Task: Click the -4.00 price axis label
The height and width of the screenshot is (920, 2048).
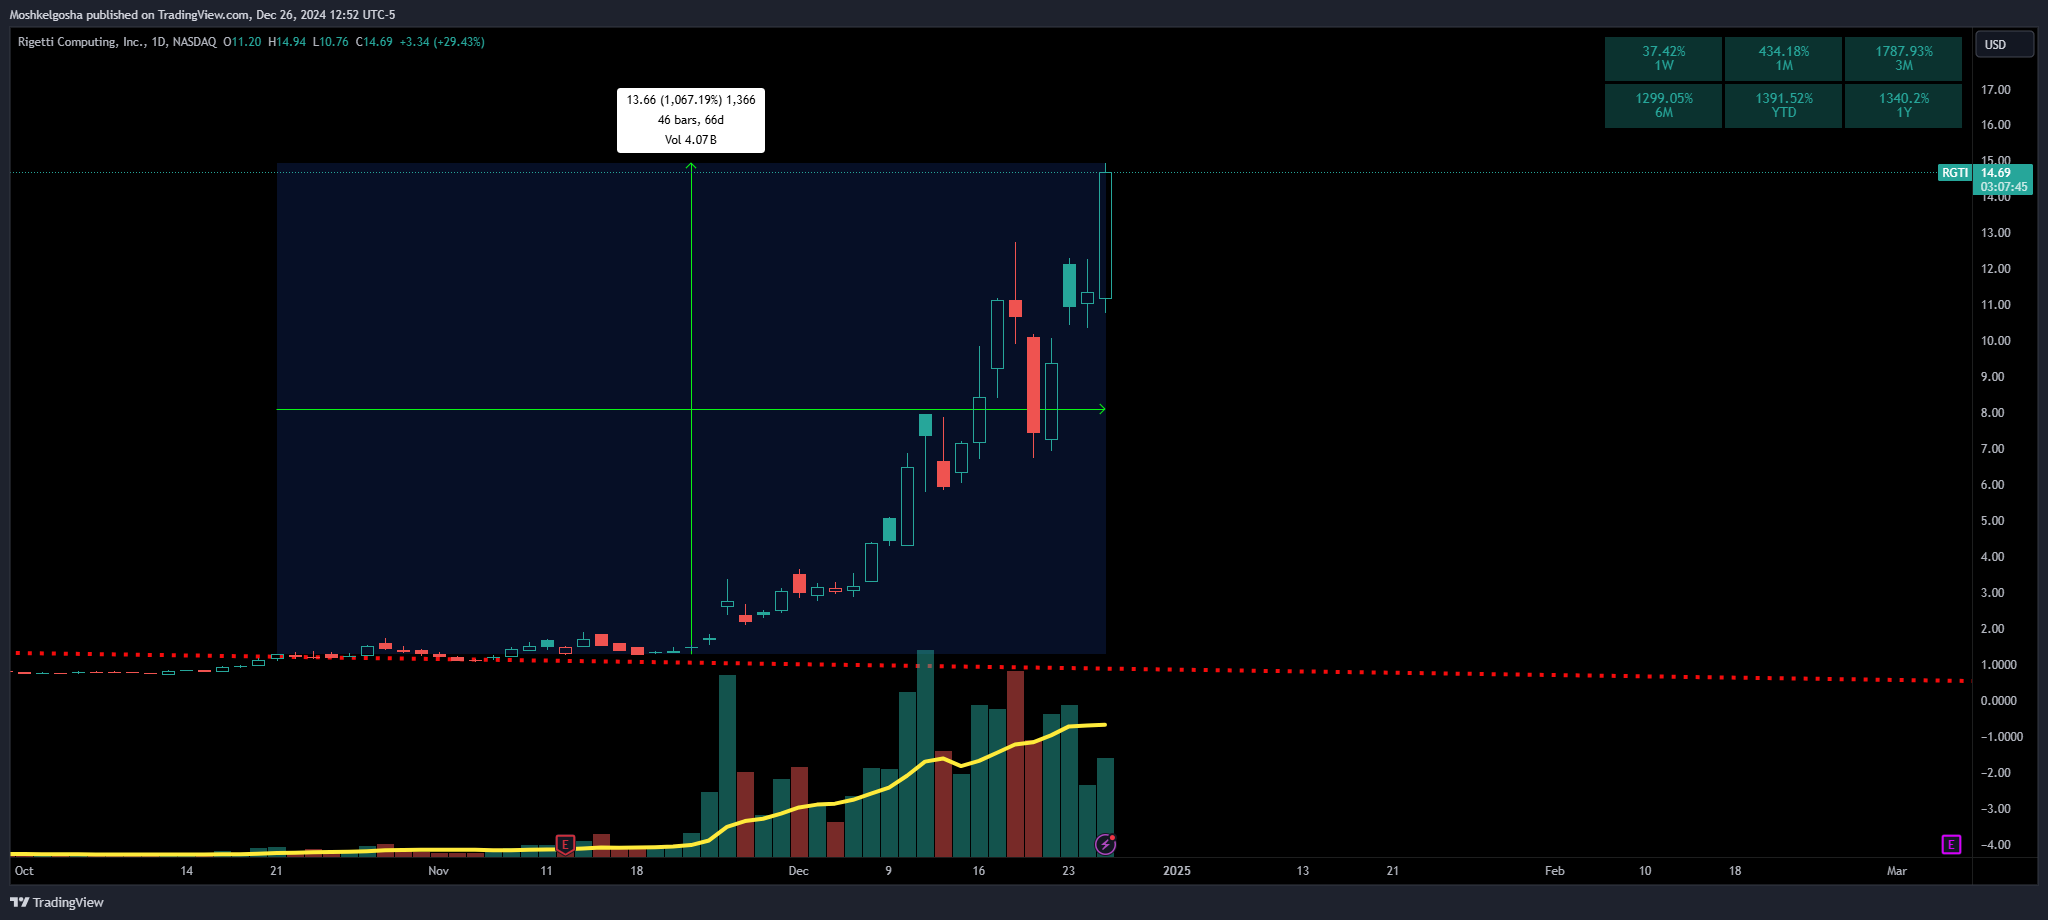Action: (x=1995, y=845)
